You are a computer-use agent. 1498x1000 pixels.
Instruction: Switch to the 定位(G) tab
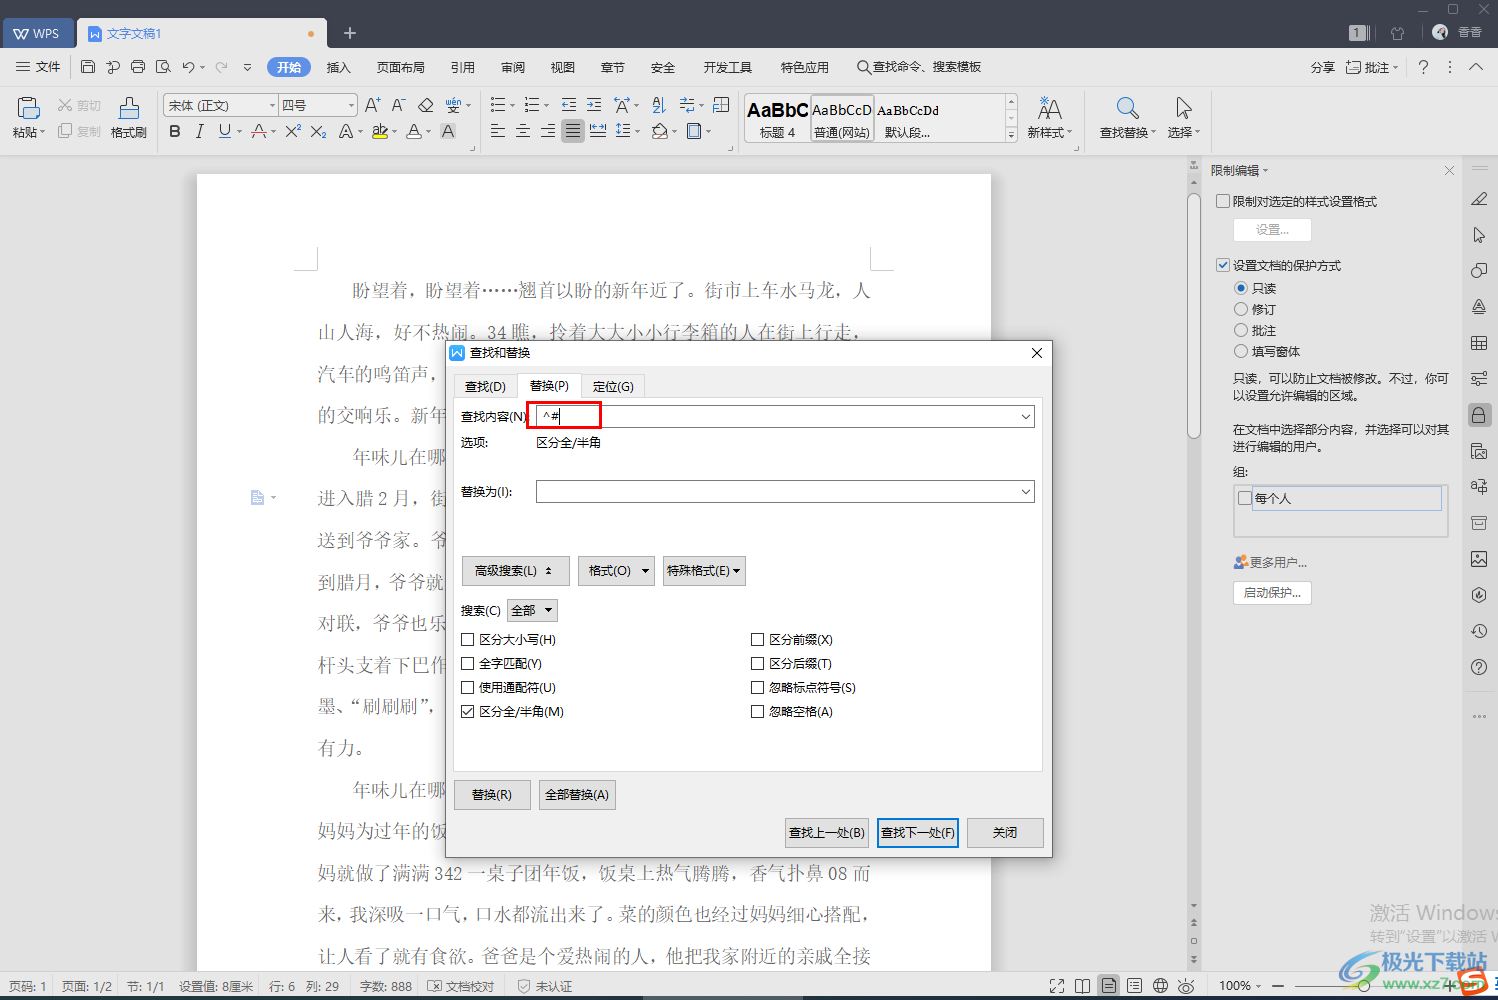click(613, 387)
